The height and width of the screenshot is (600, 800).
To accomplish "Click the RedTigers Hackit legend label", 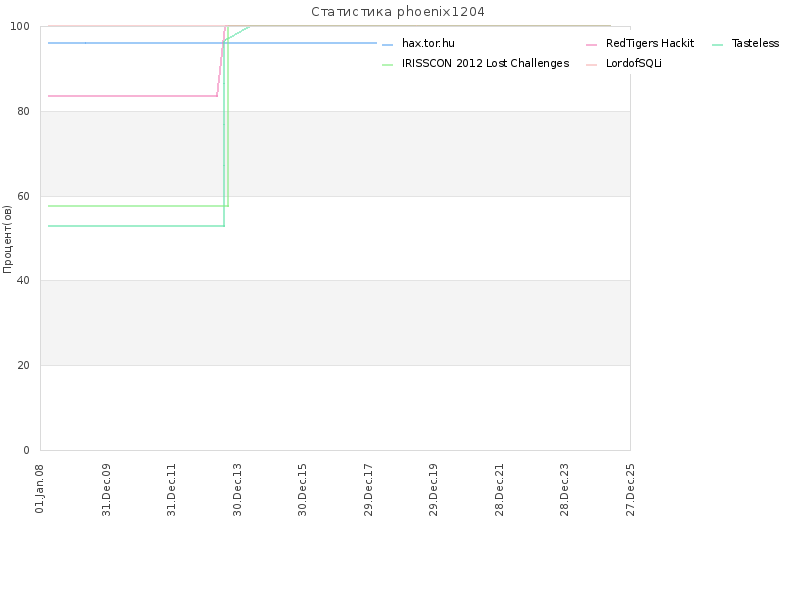I will (x=649, y=44).
